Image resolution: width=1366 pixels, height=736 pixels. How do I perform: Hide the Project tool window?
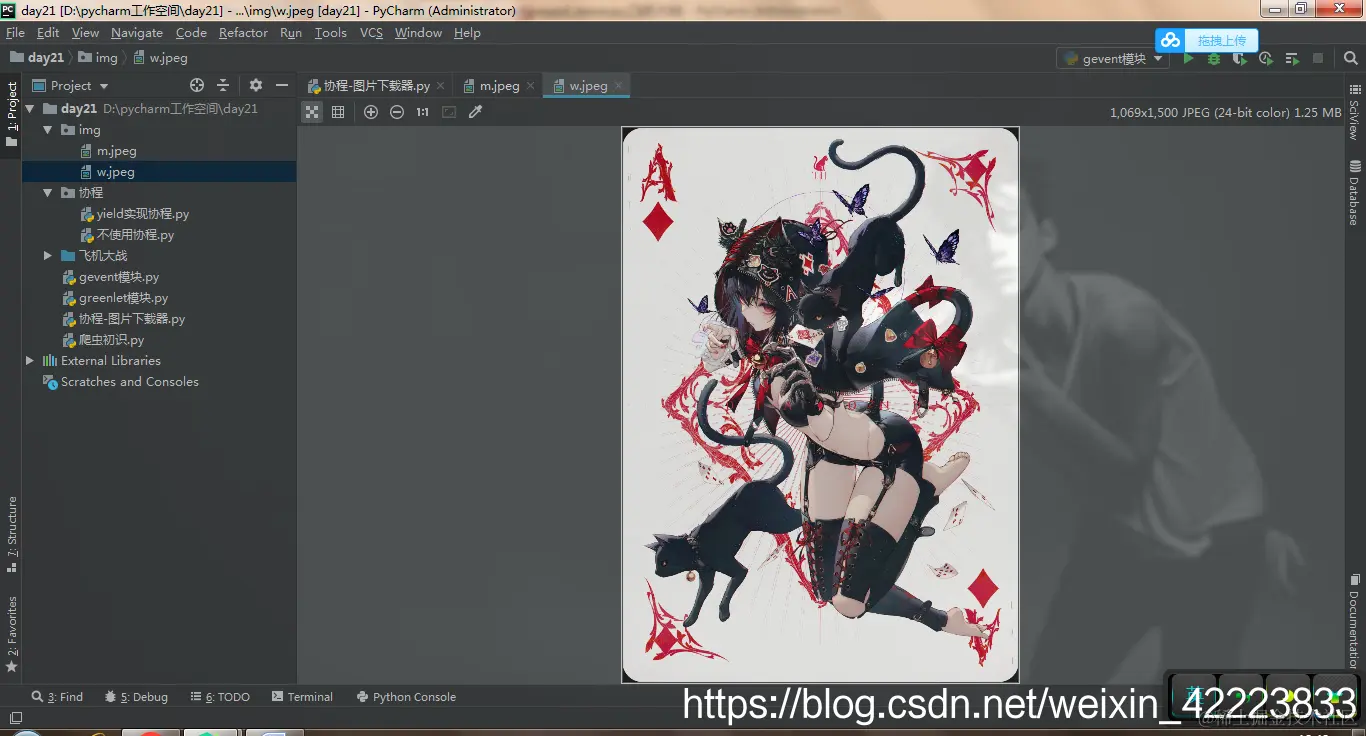point(282,85)
